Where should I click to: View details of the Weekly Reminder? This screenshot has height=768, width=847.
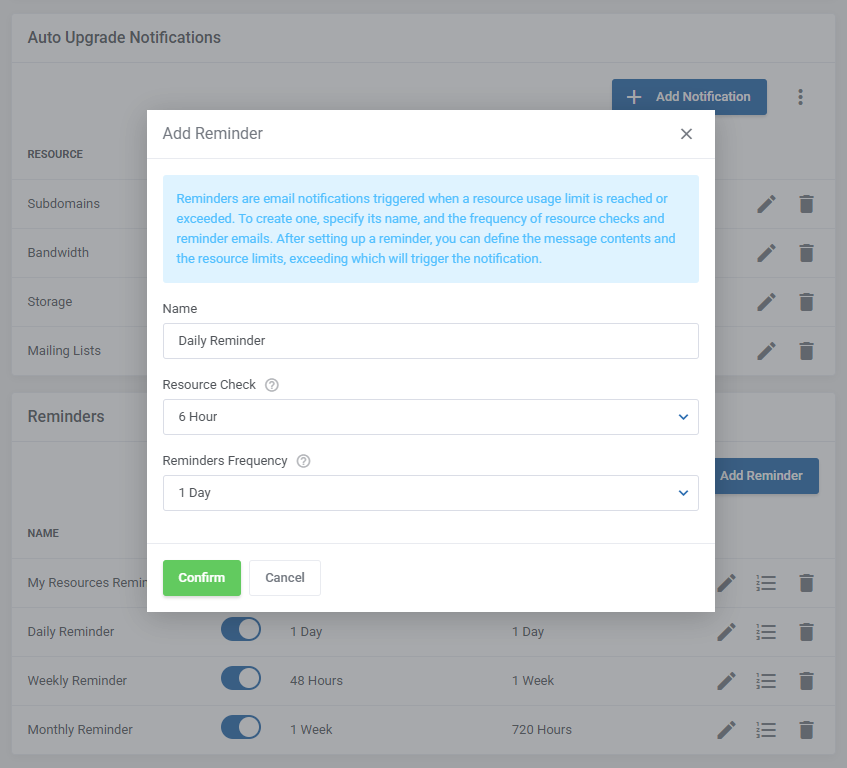point(766,680)
